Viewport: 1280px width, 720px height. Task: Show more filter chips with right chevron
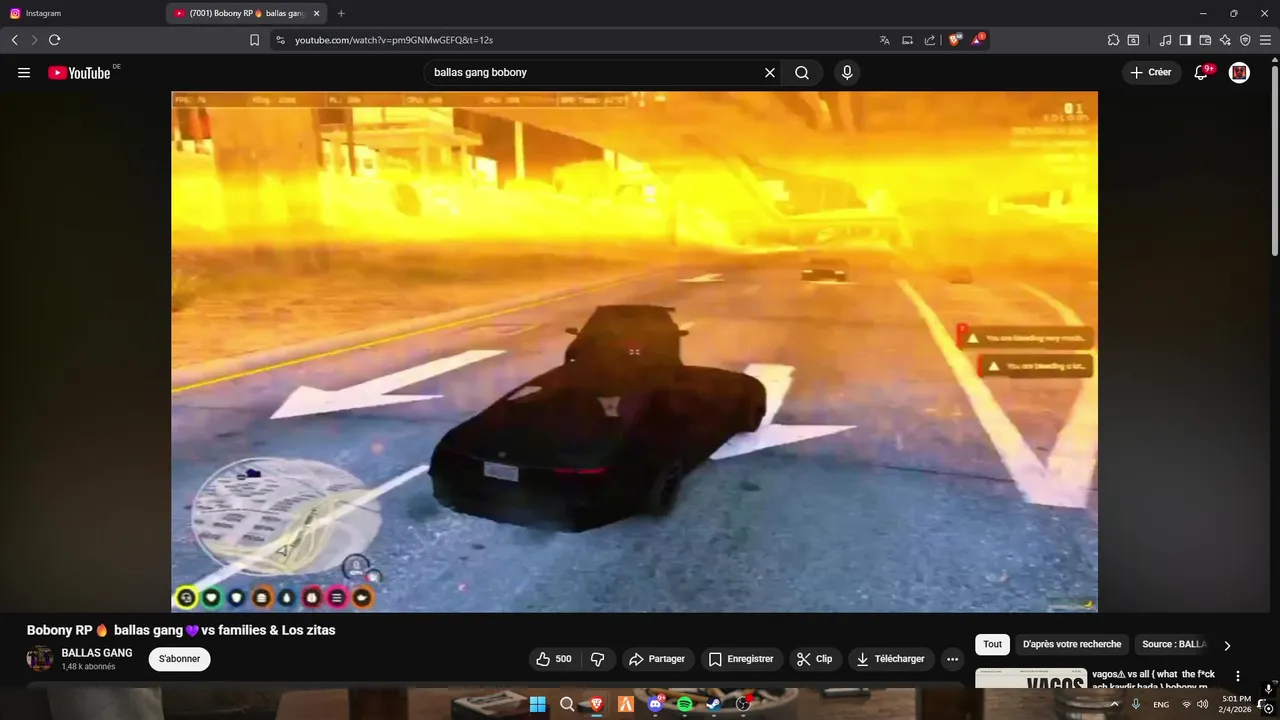(x=1227, y=646)
